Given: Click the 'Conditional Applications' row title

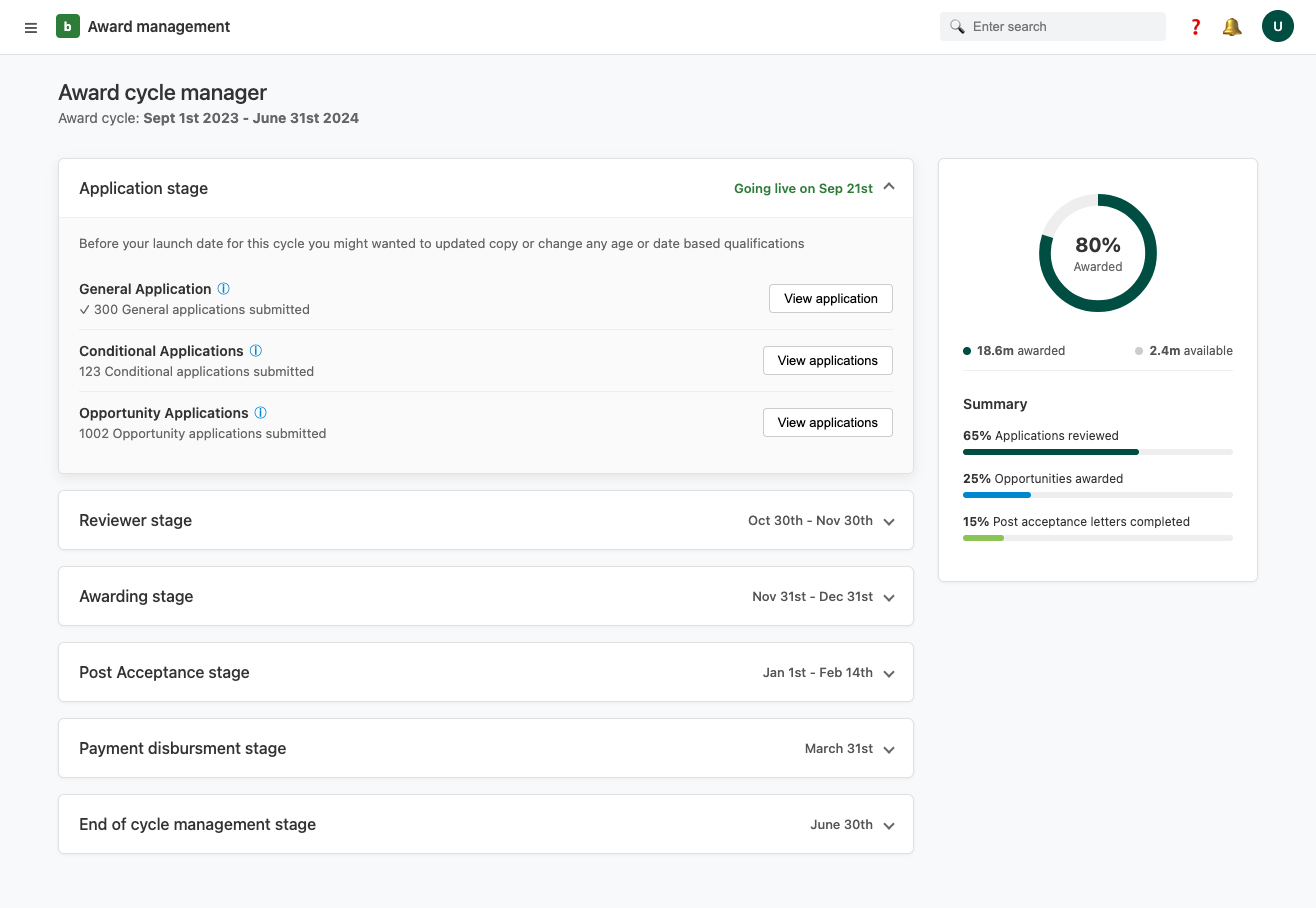Looking at the screenshot, I should tap(161, 351).
